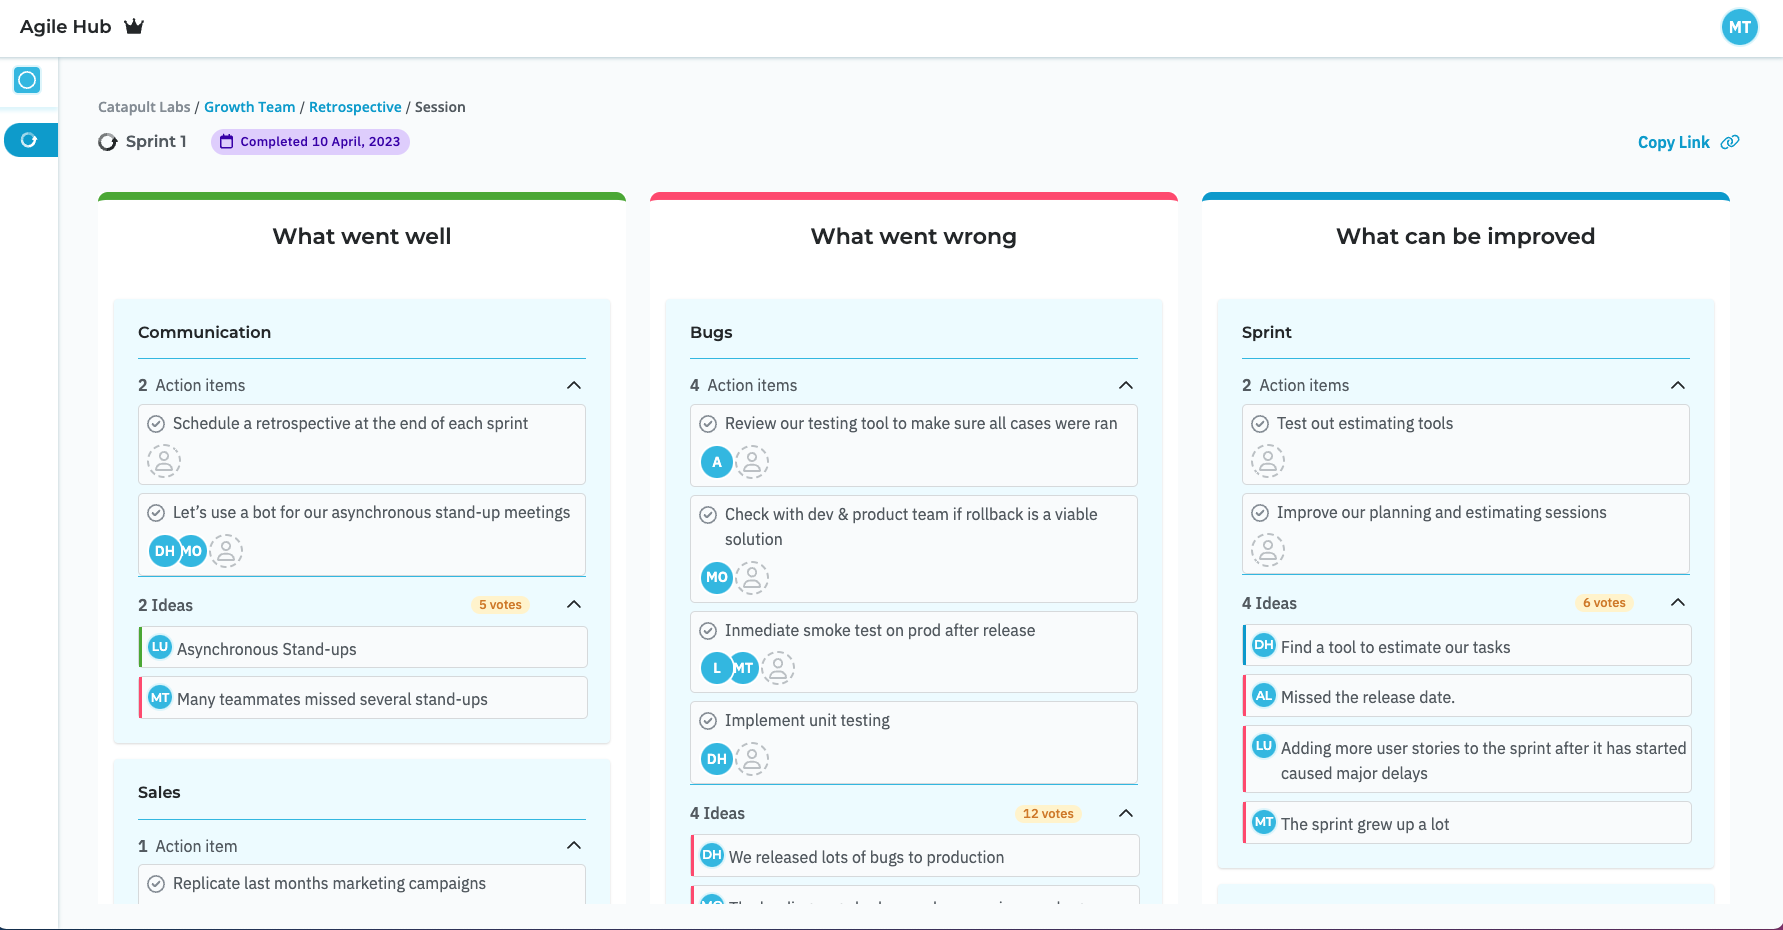Collapse Action items under Communication

pyautogui.click(x=574, y=385)
